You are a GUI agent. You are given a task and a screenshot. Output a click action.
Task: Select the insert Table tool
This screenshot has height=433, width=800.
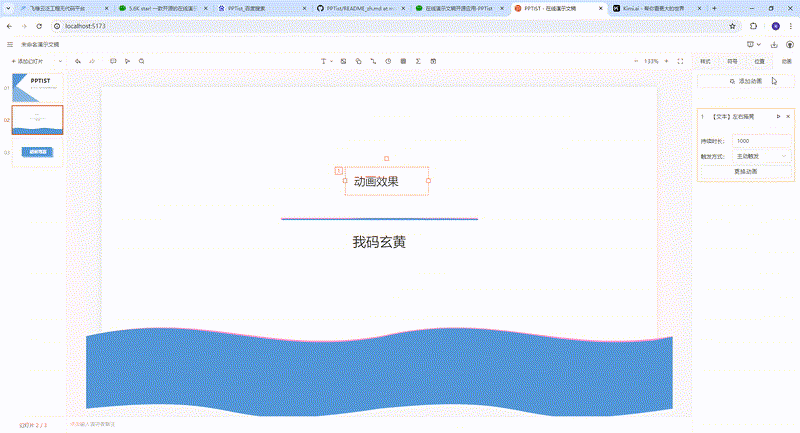(403, 61)
